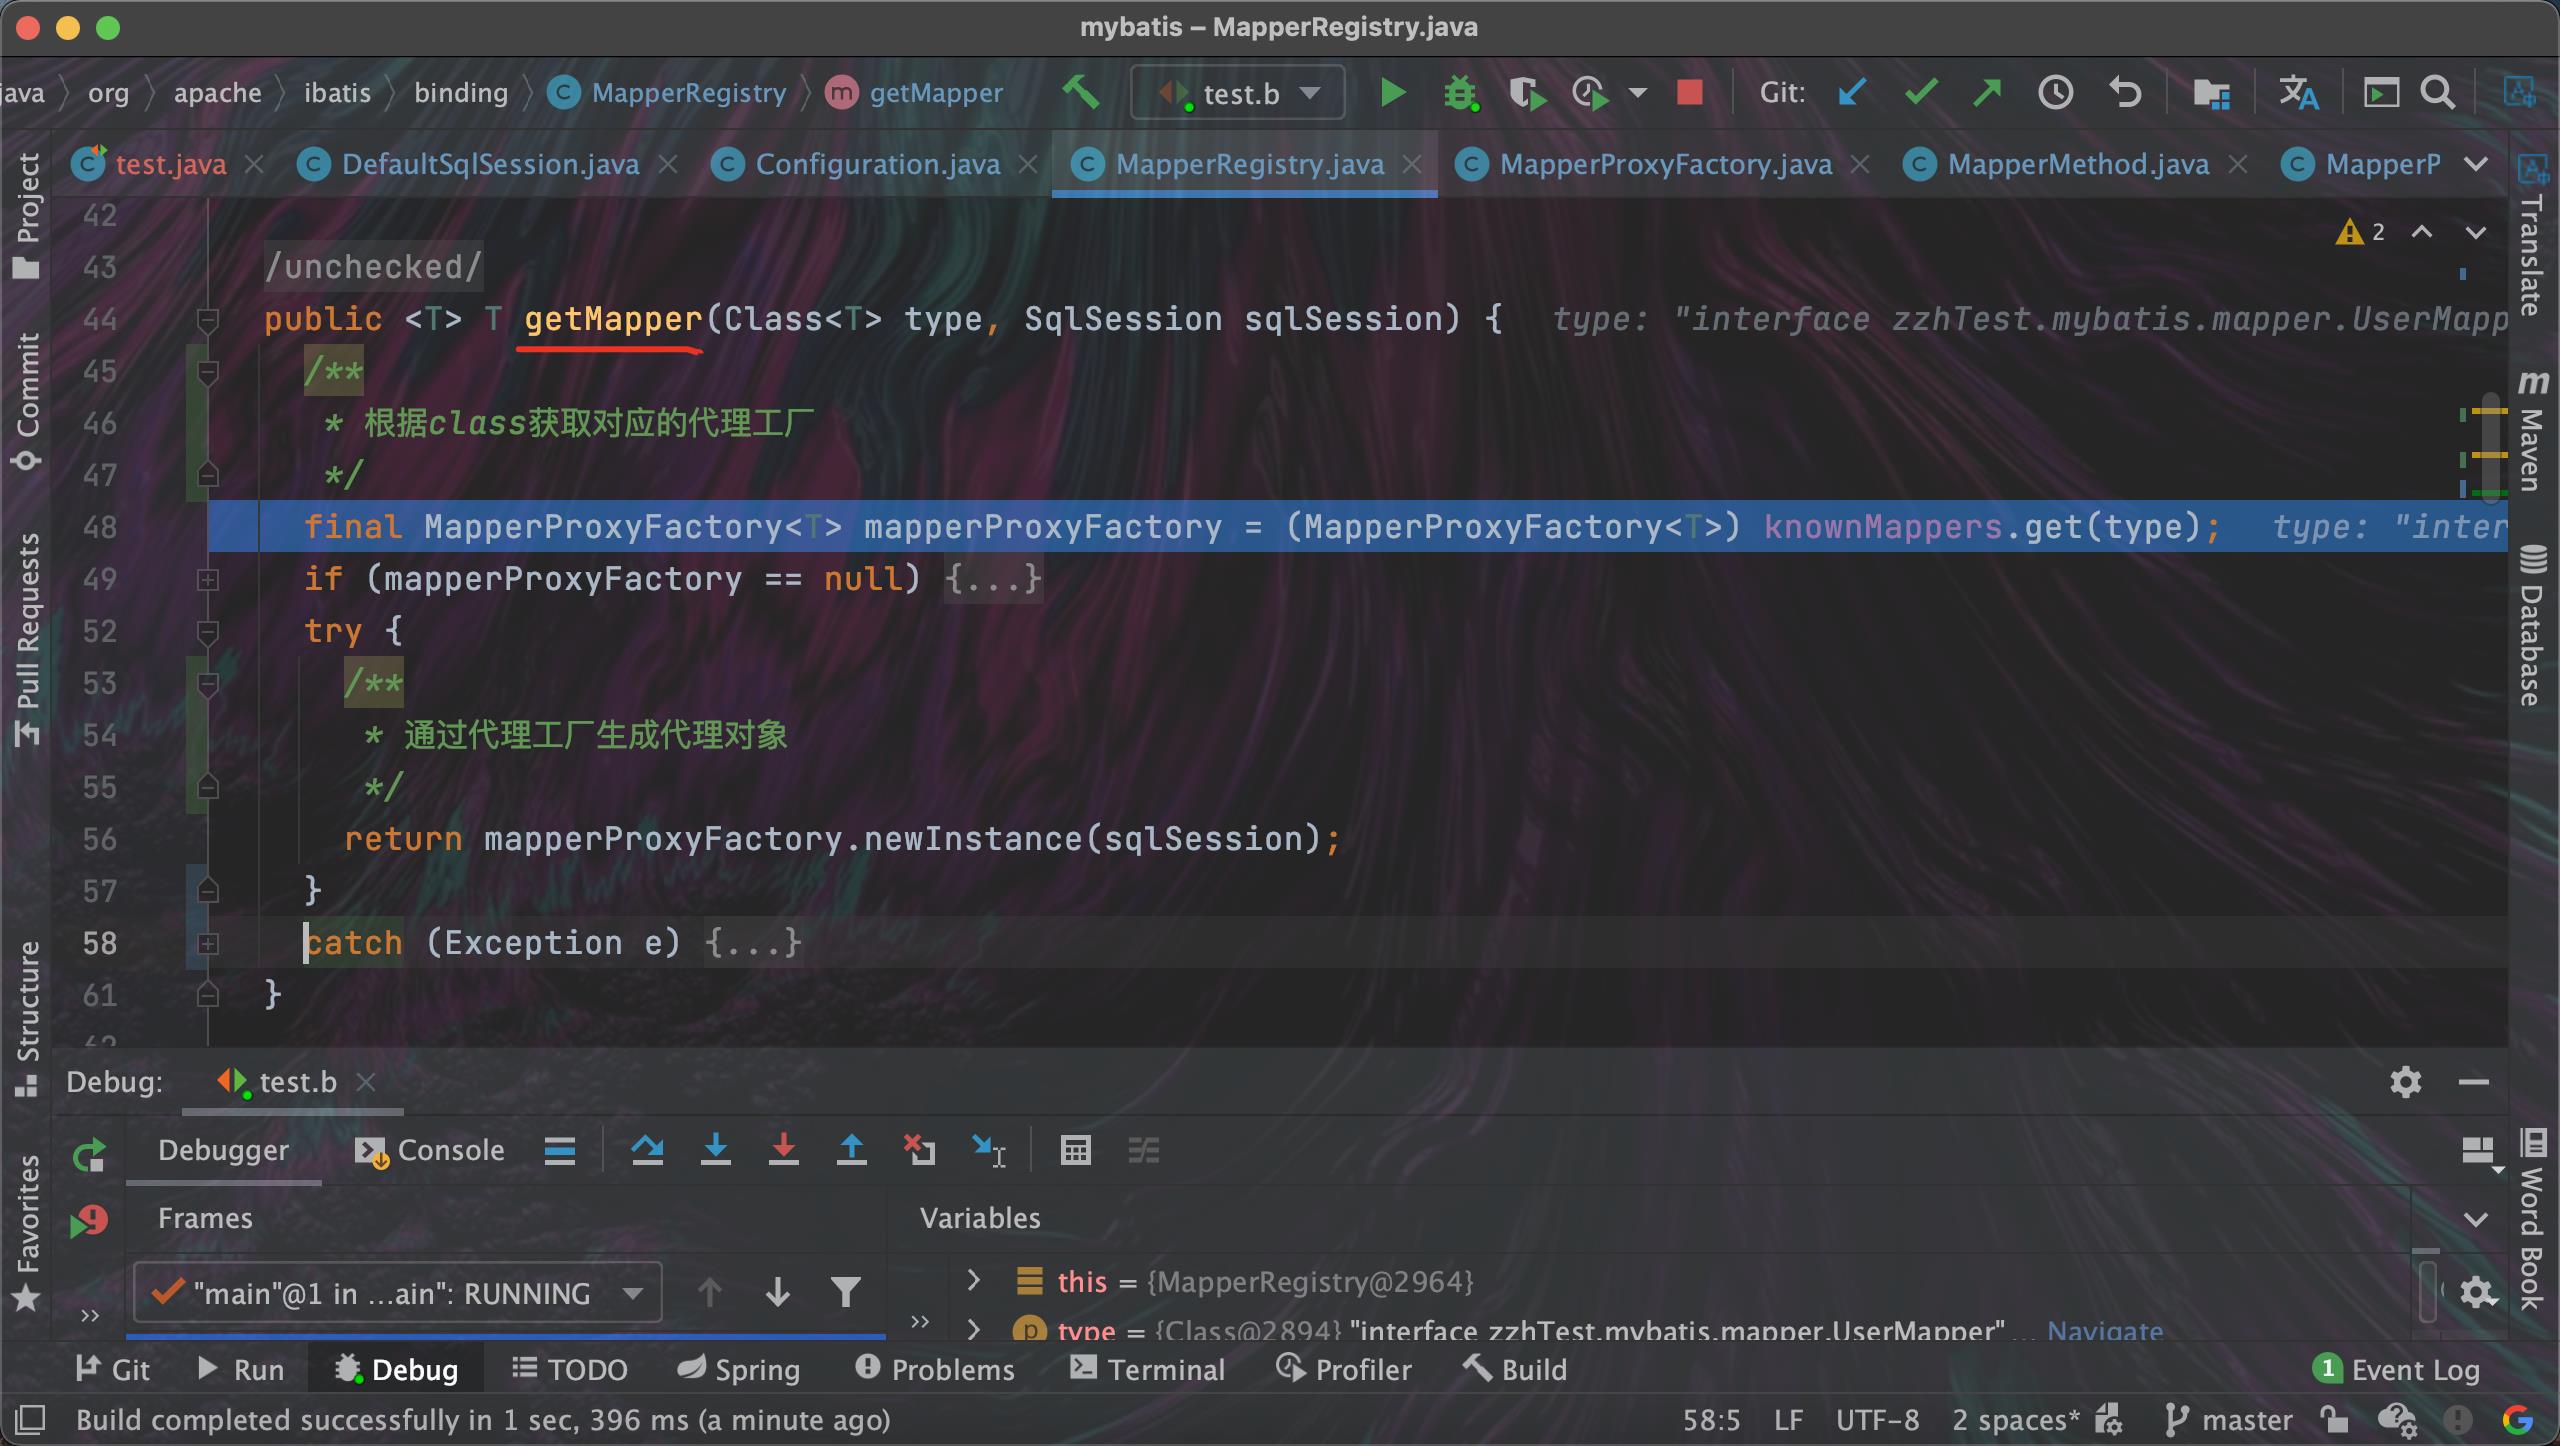
Task: Switch to test.java editor tab
Action: 170,164
